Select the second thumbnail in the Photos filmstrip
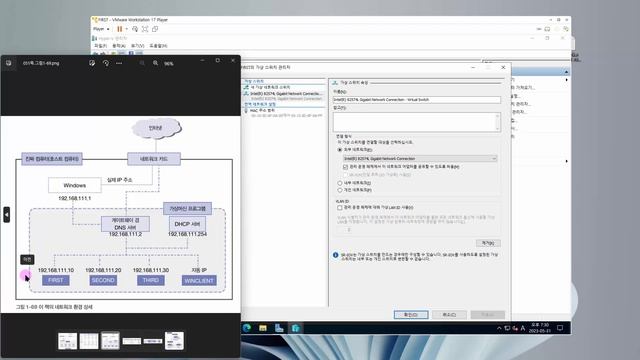 coord(89,341)
